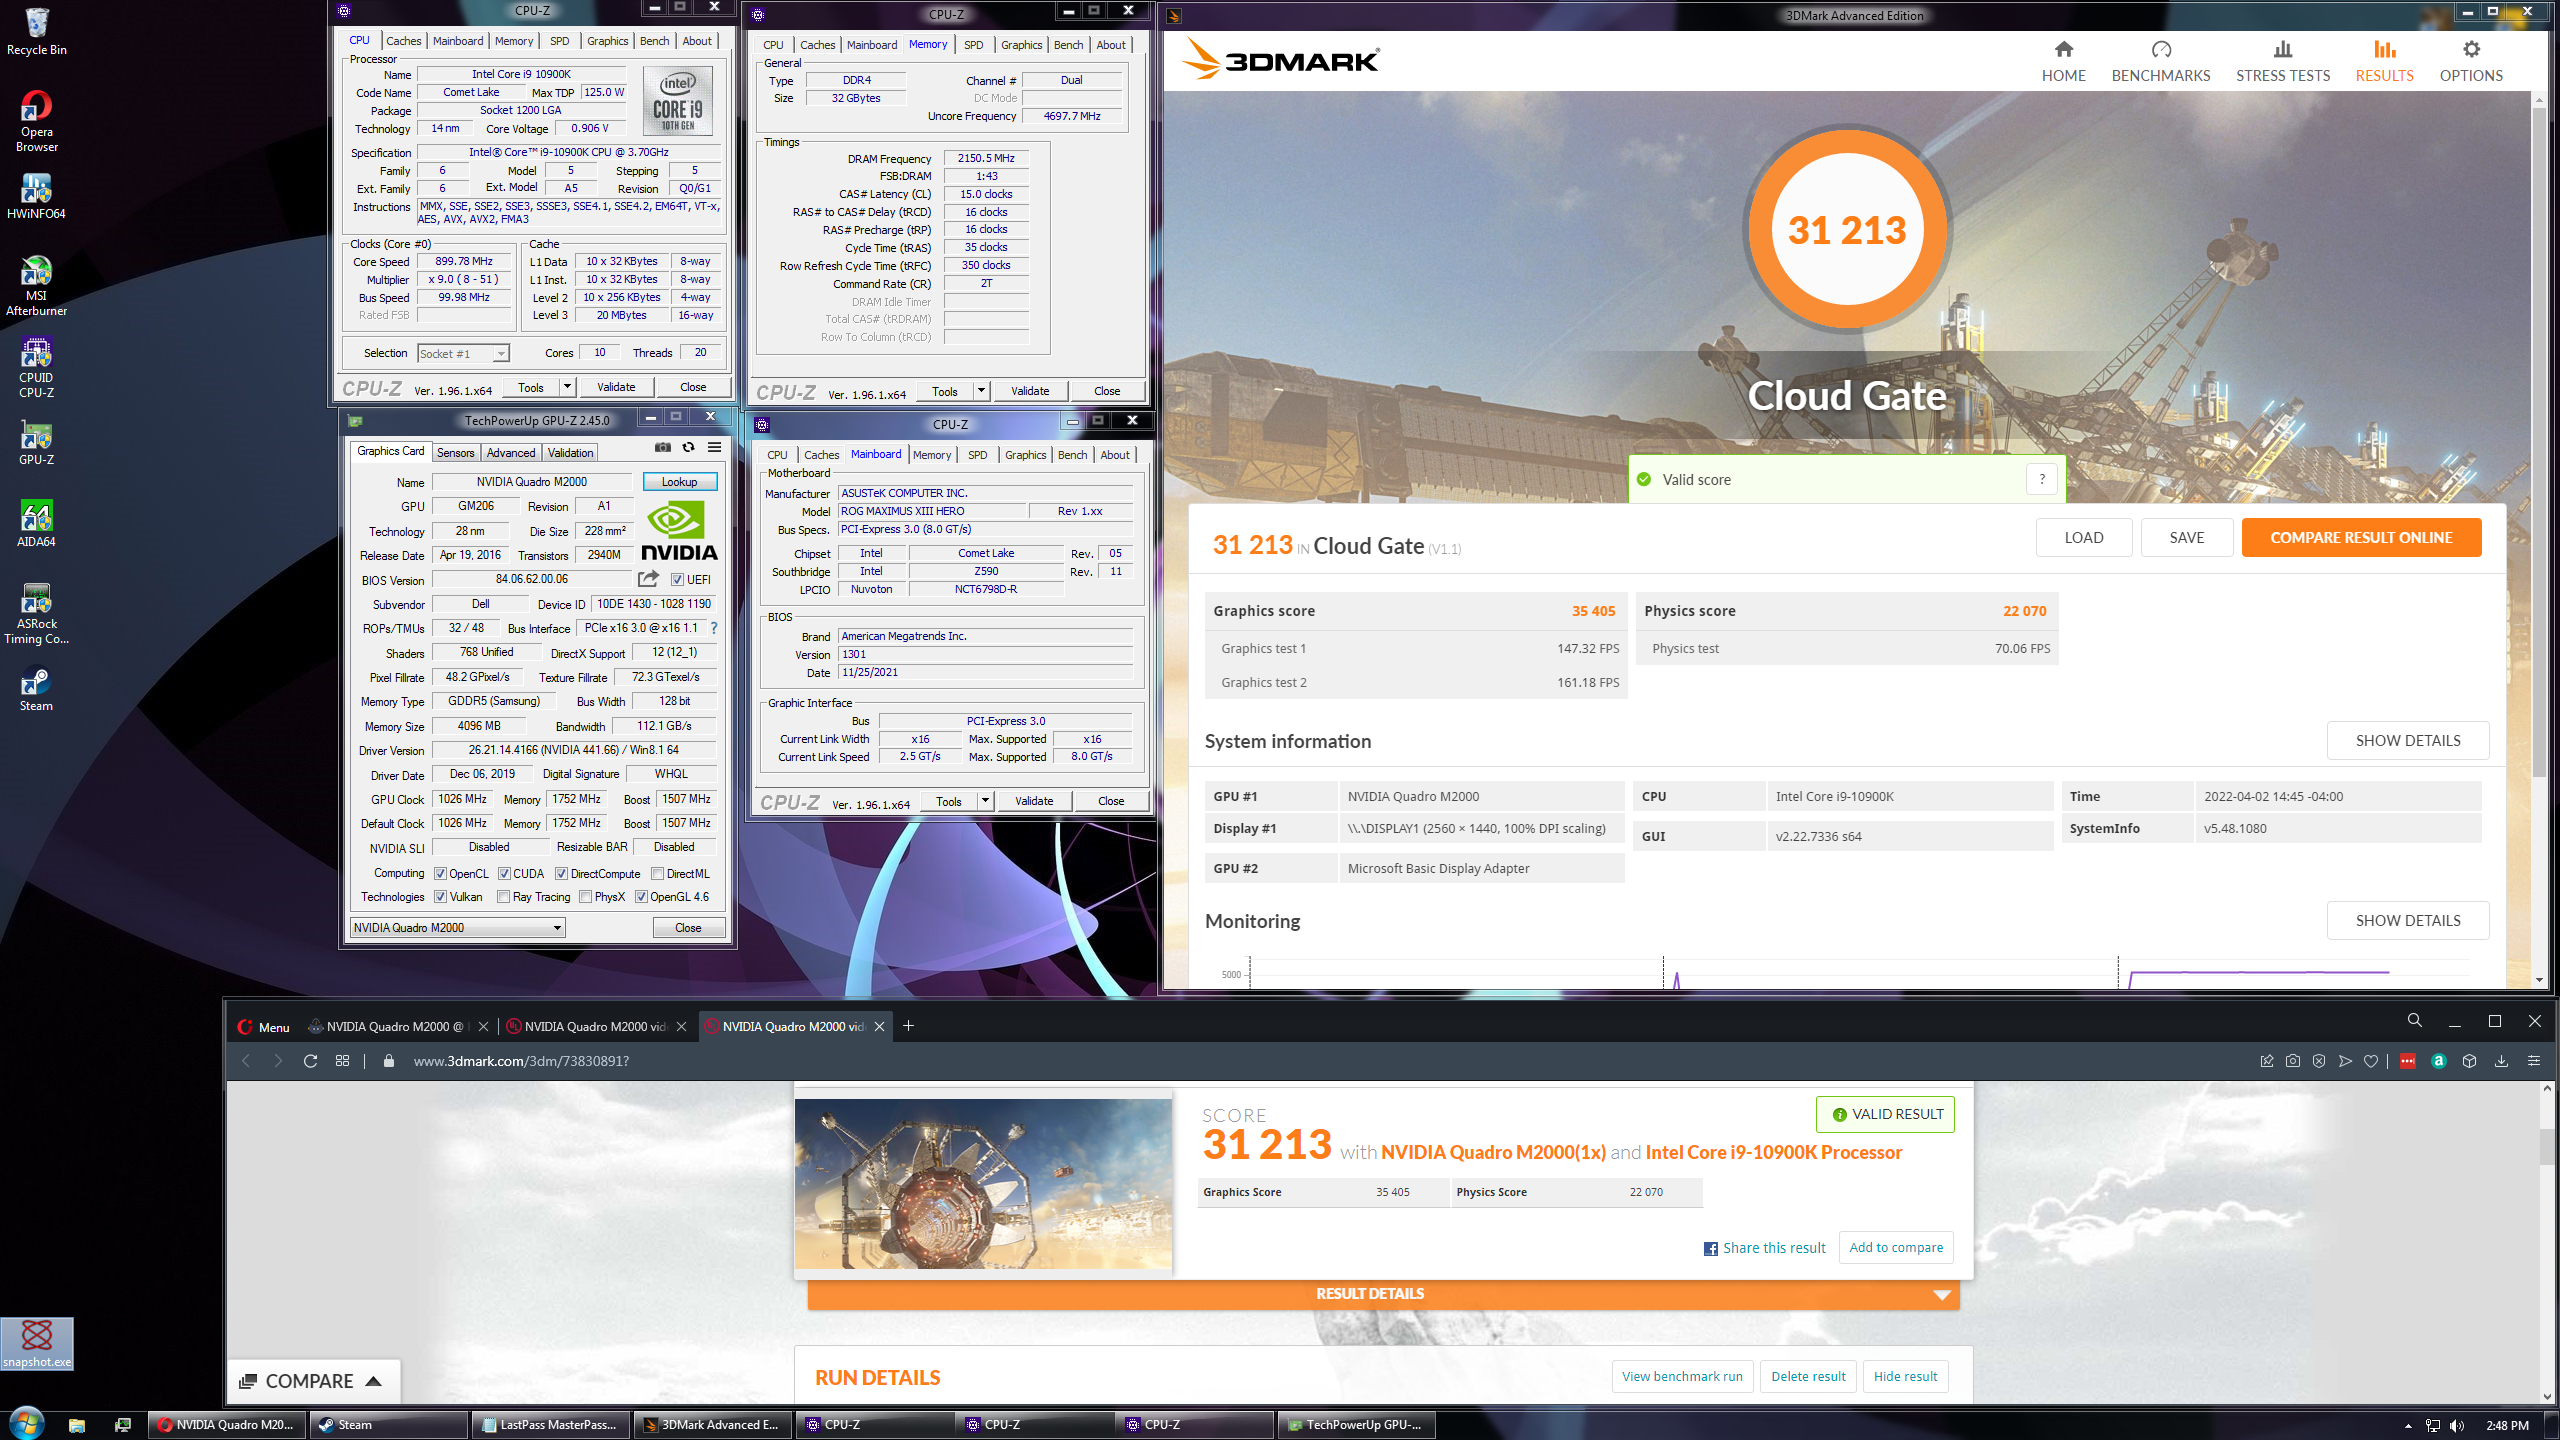Open Tools dropdown arrow in CPU-Z Mainboard window
This screenshot has width=2560, height=1440.
point(985,801)
